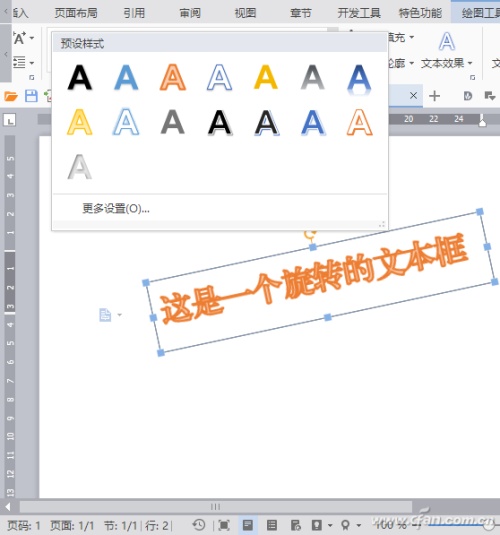Switch to the 开发工具 tab
The width and height of the screenshot is (500, 535).
click(x=359, y=13)
